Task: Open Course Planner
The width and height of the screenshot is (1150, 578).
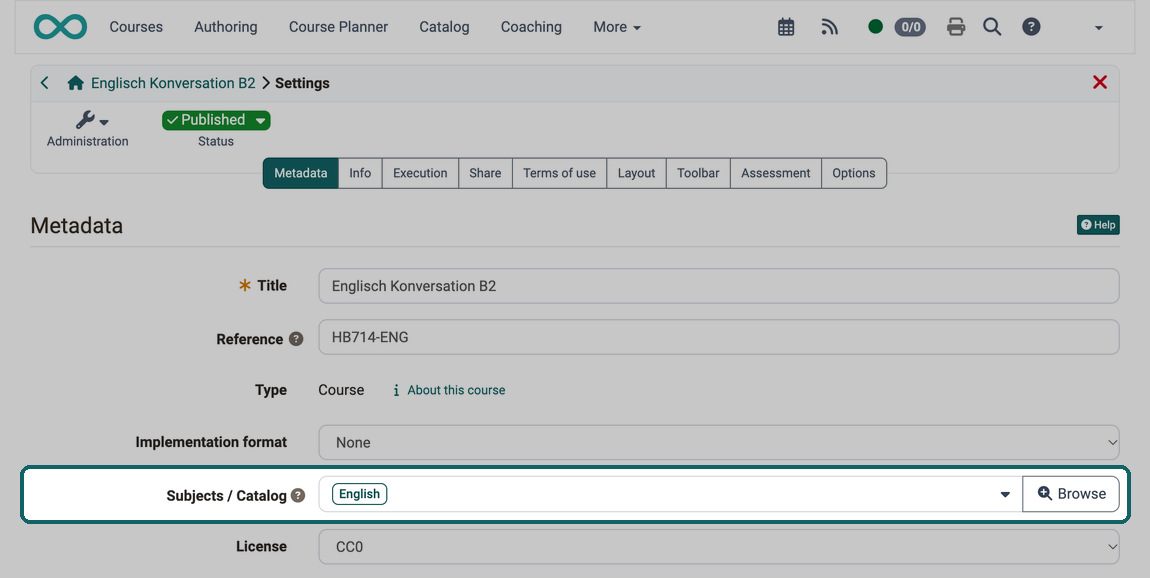Action: click(x=338, y=27)
